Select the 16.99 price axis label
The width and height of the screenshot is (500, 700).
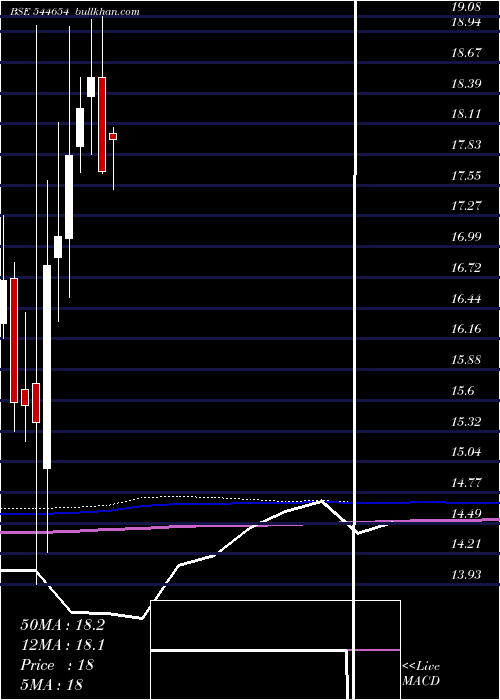[x=466, y=237]
